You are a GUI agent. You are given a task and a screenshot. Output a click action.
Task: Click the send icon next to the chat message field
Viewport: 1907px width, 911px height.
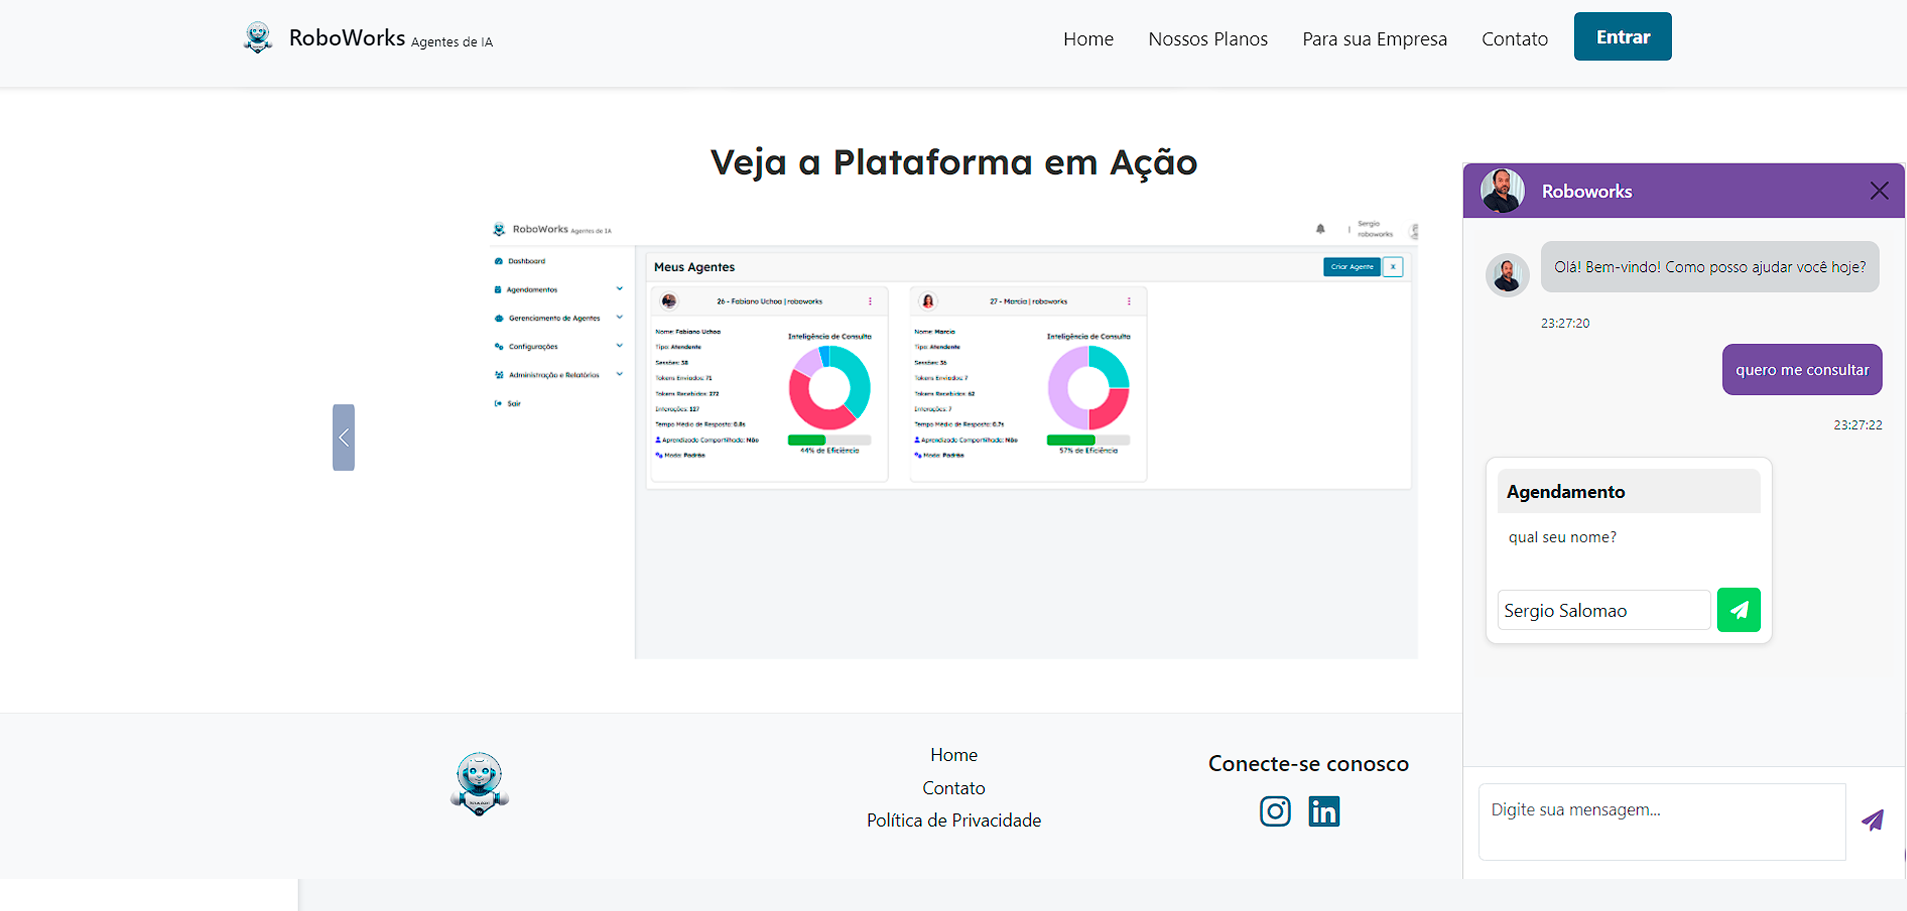(1873, 820)
